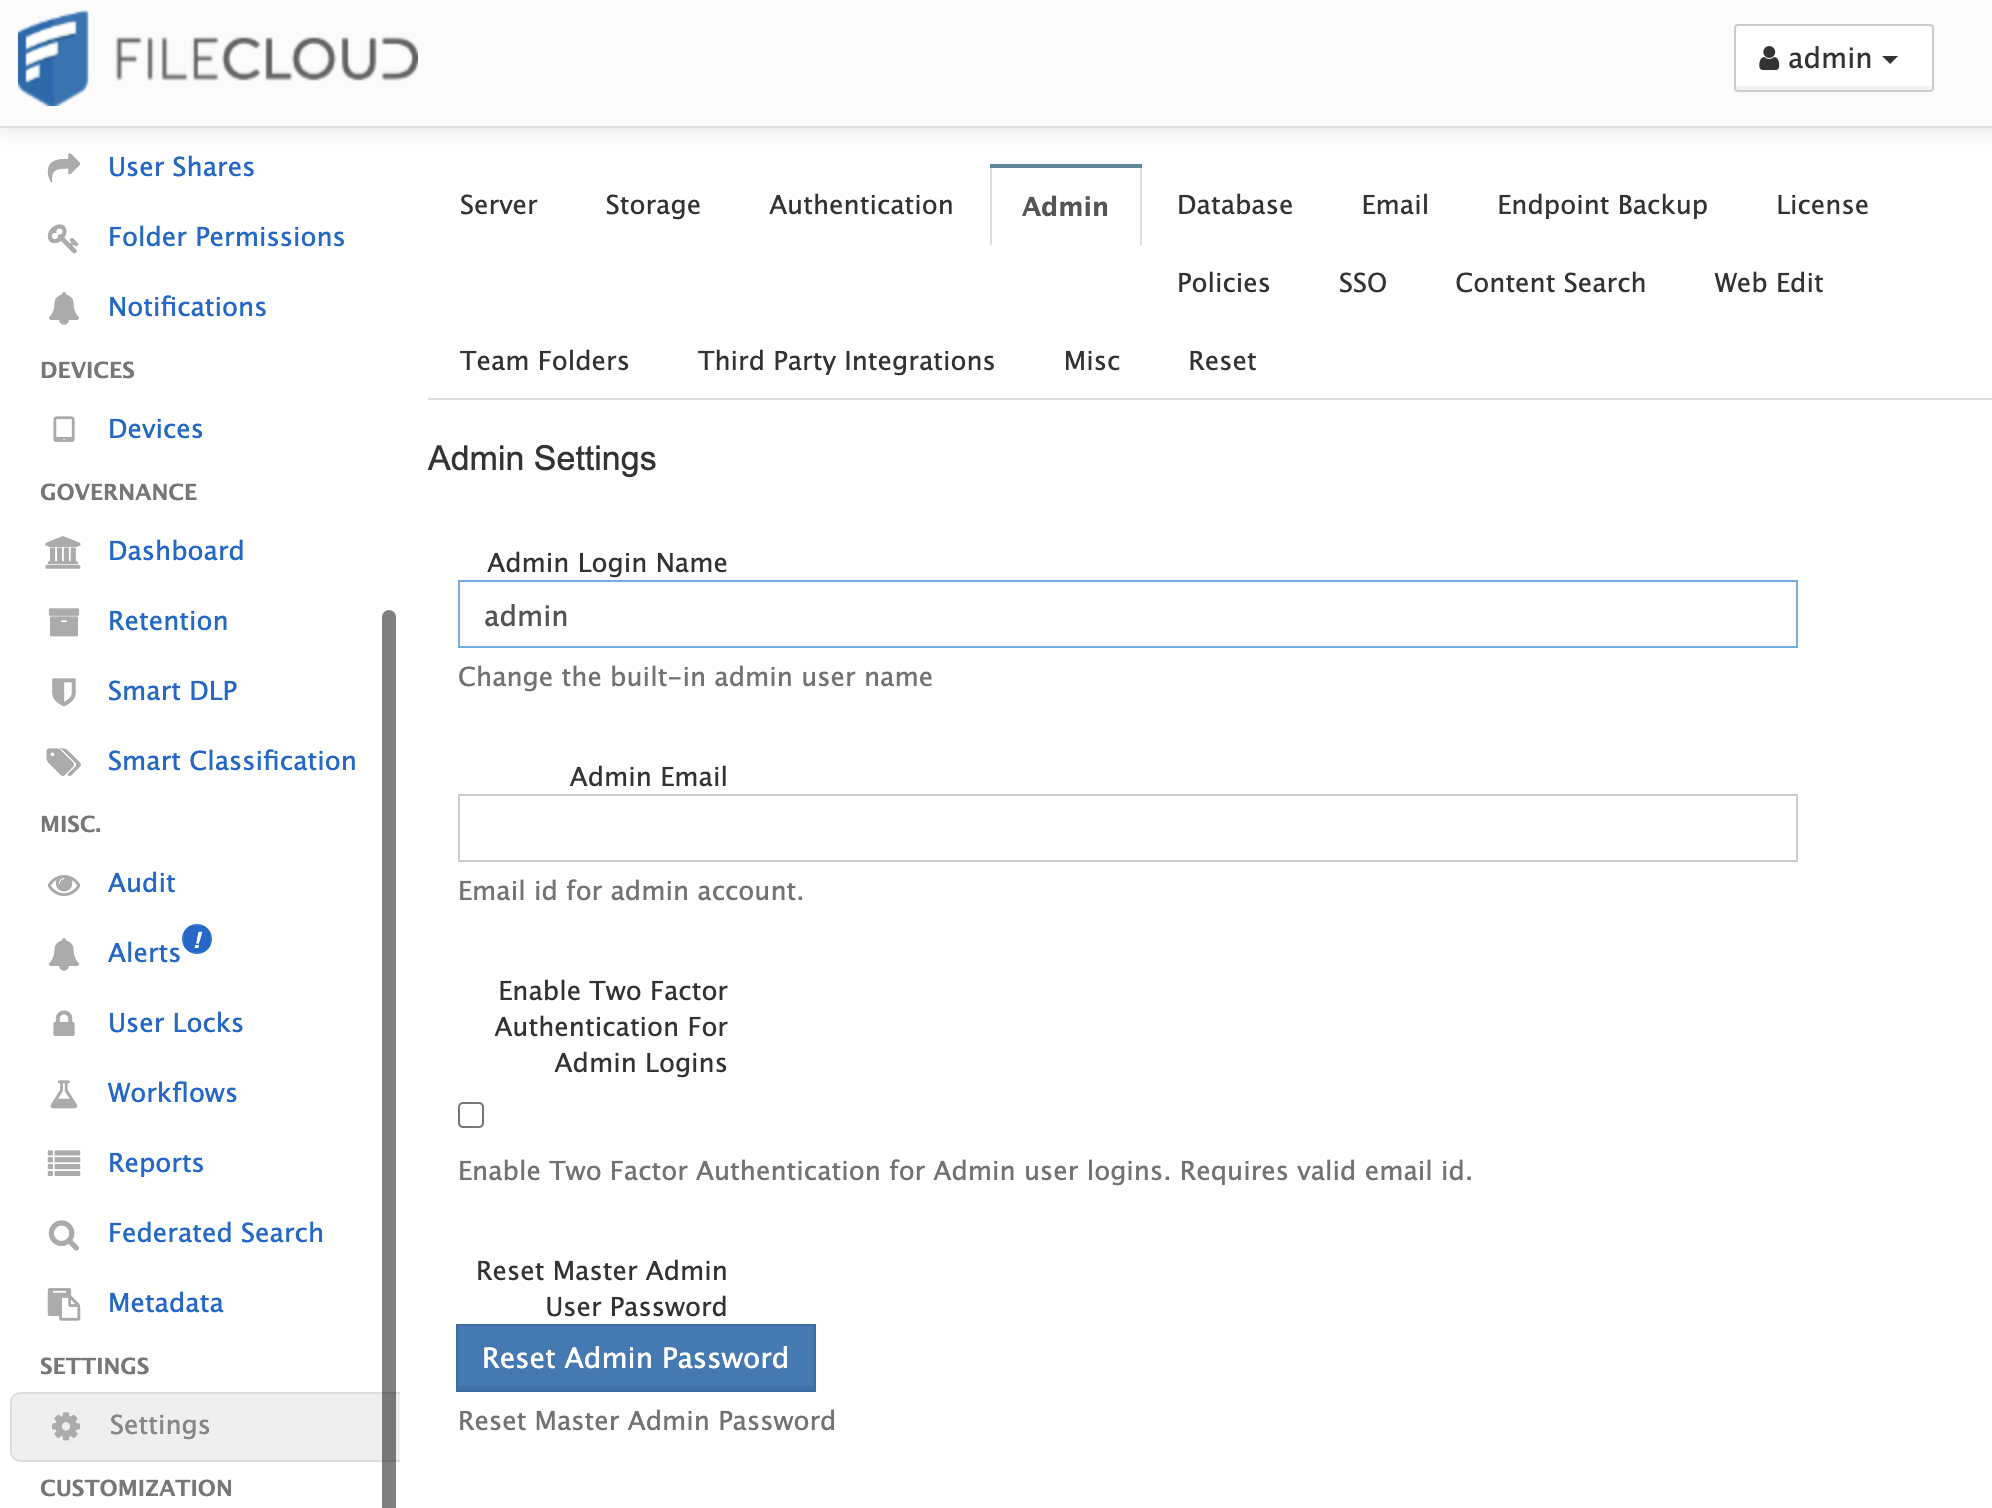1992x1508 pixels.
Task: Open the License tab
Action: [x=1822, y=205]
